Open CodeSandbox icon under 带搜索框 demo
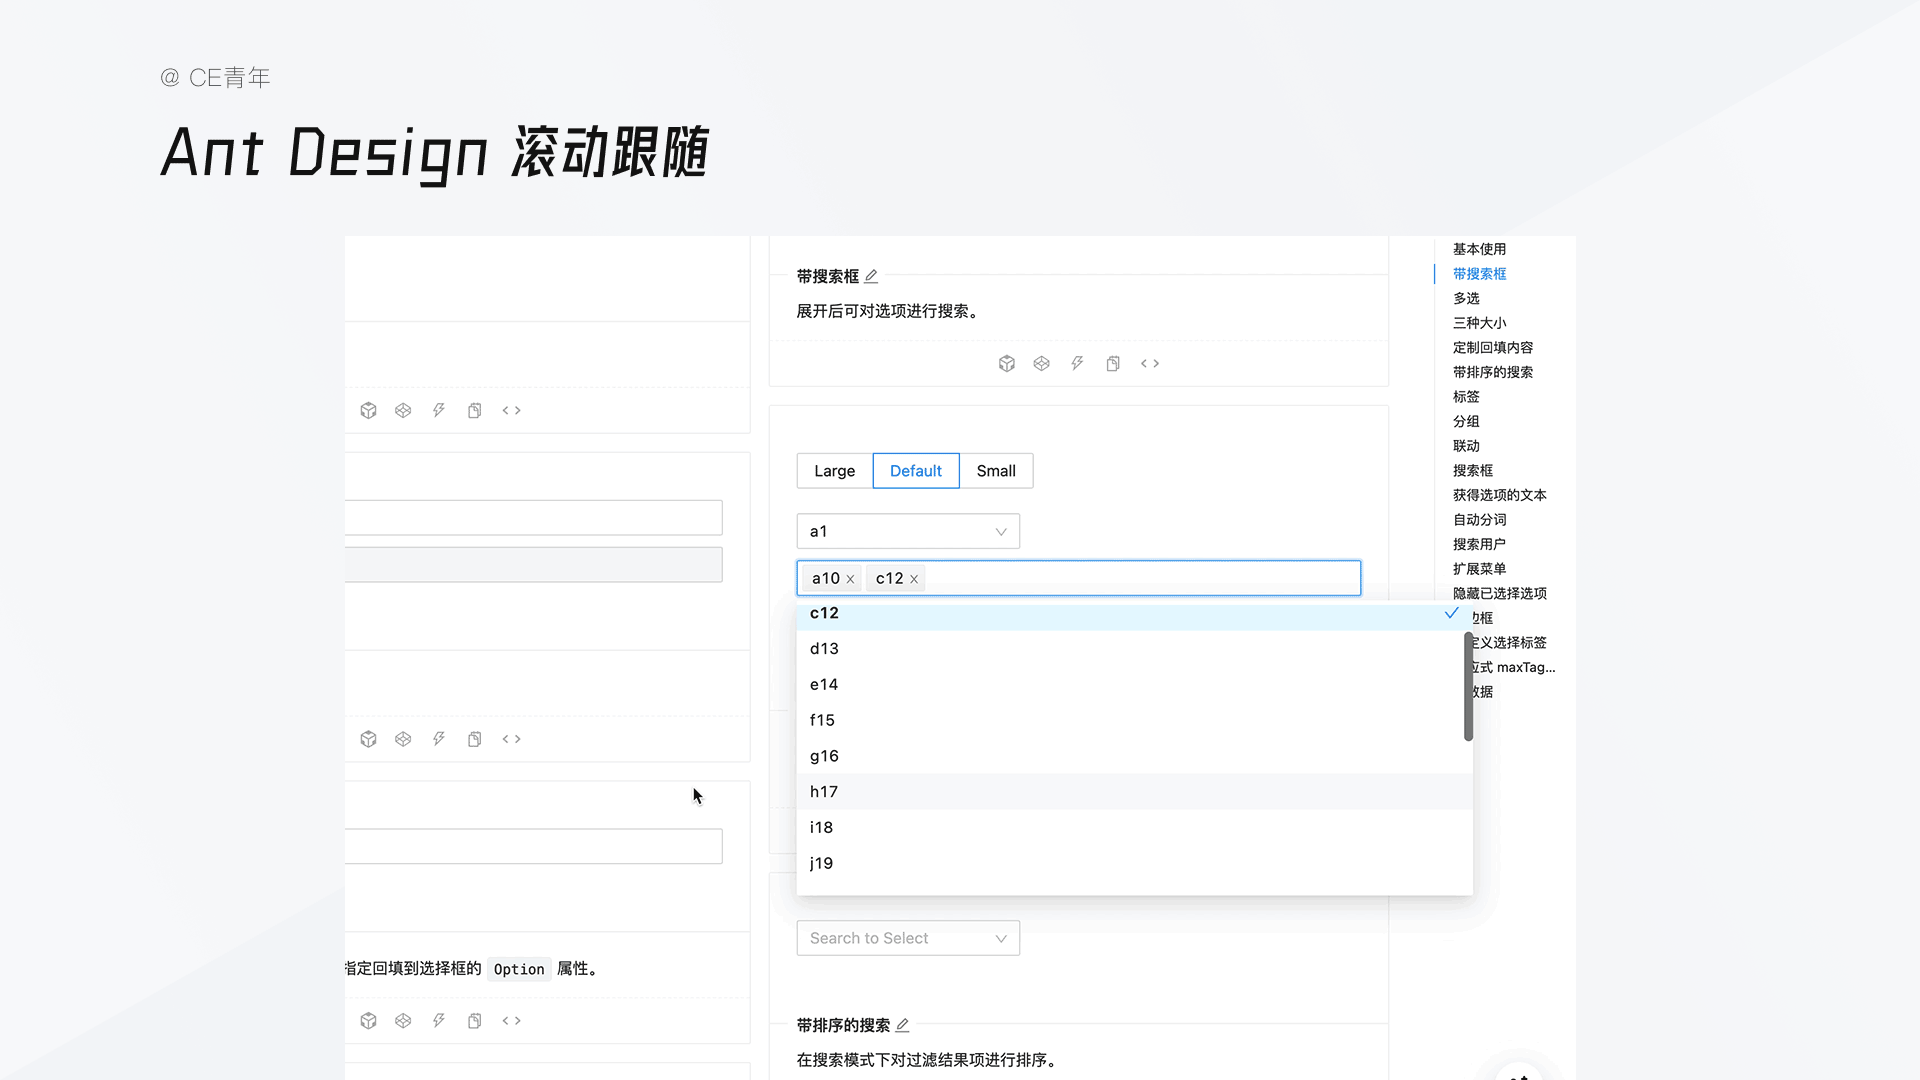 (1007, 364)
